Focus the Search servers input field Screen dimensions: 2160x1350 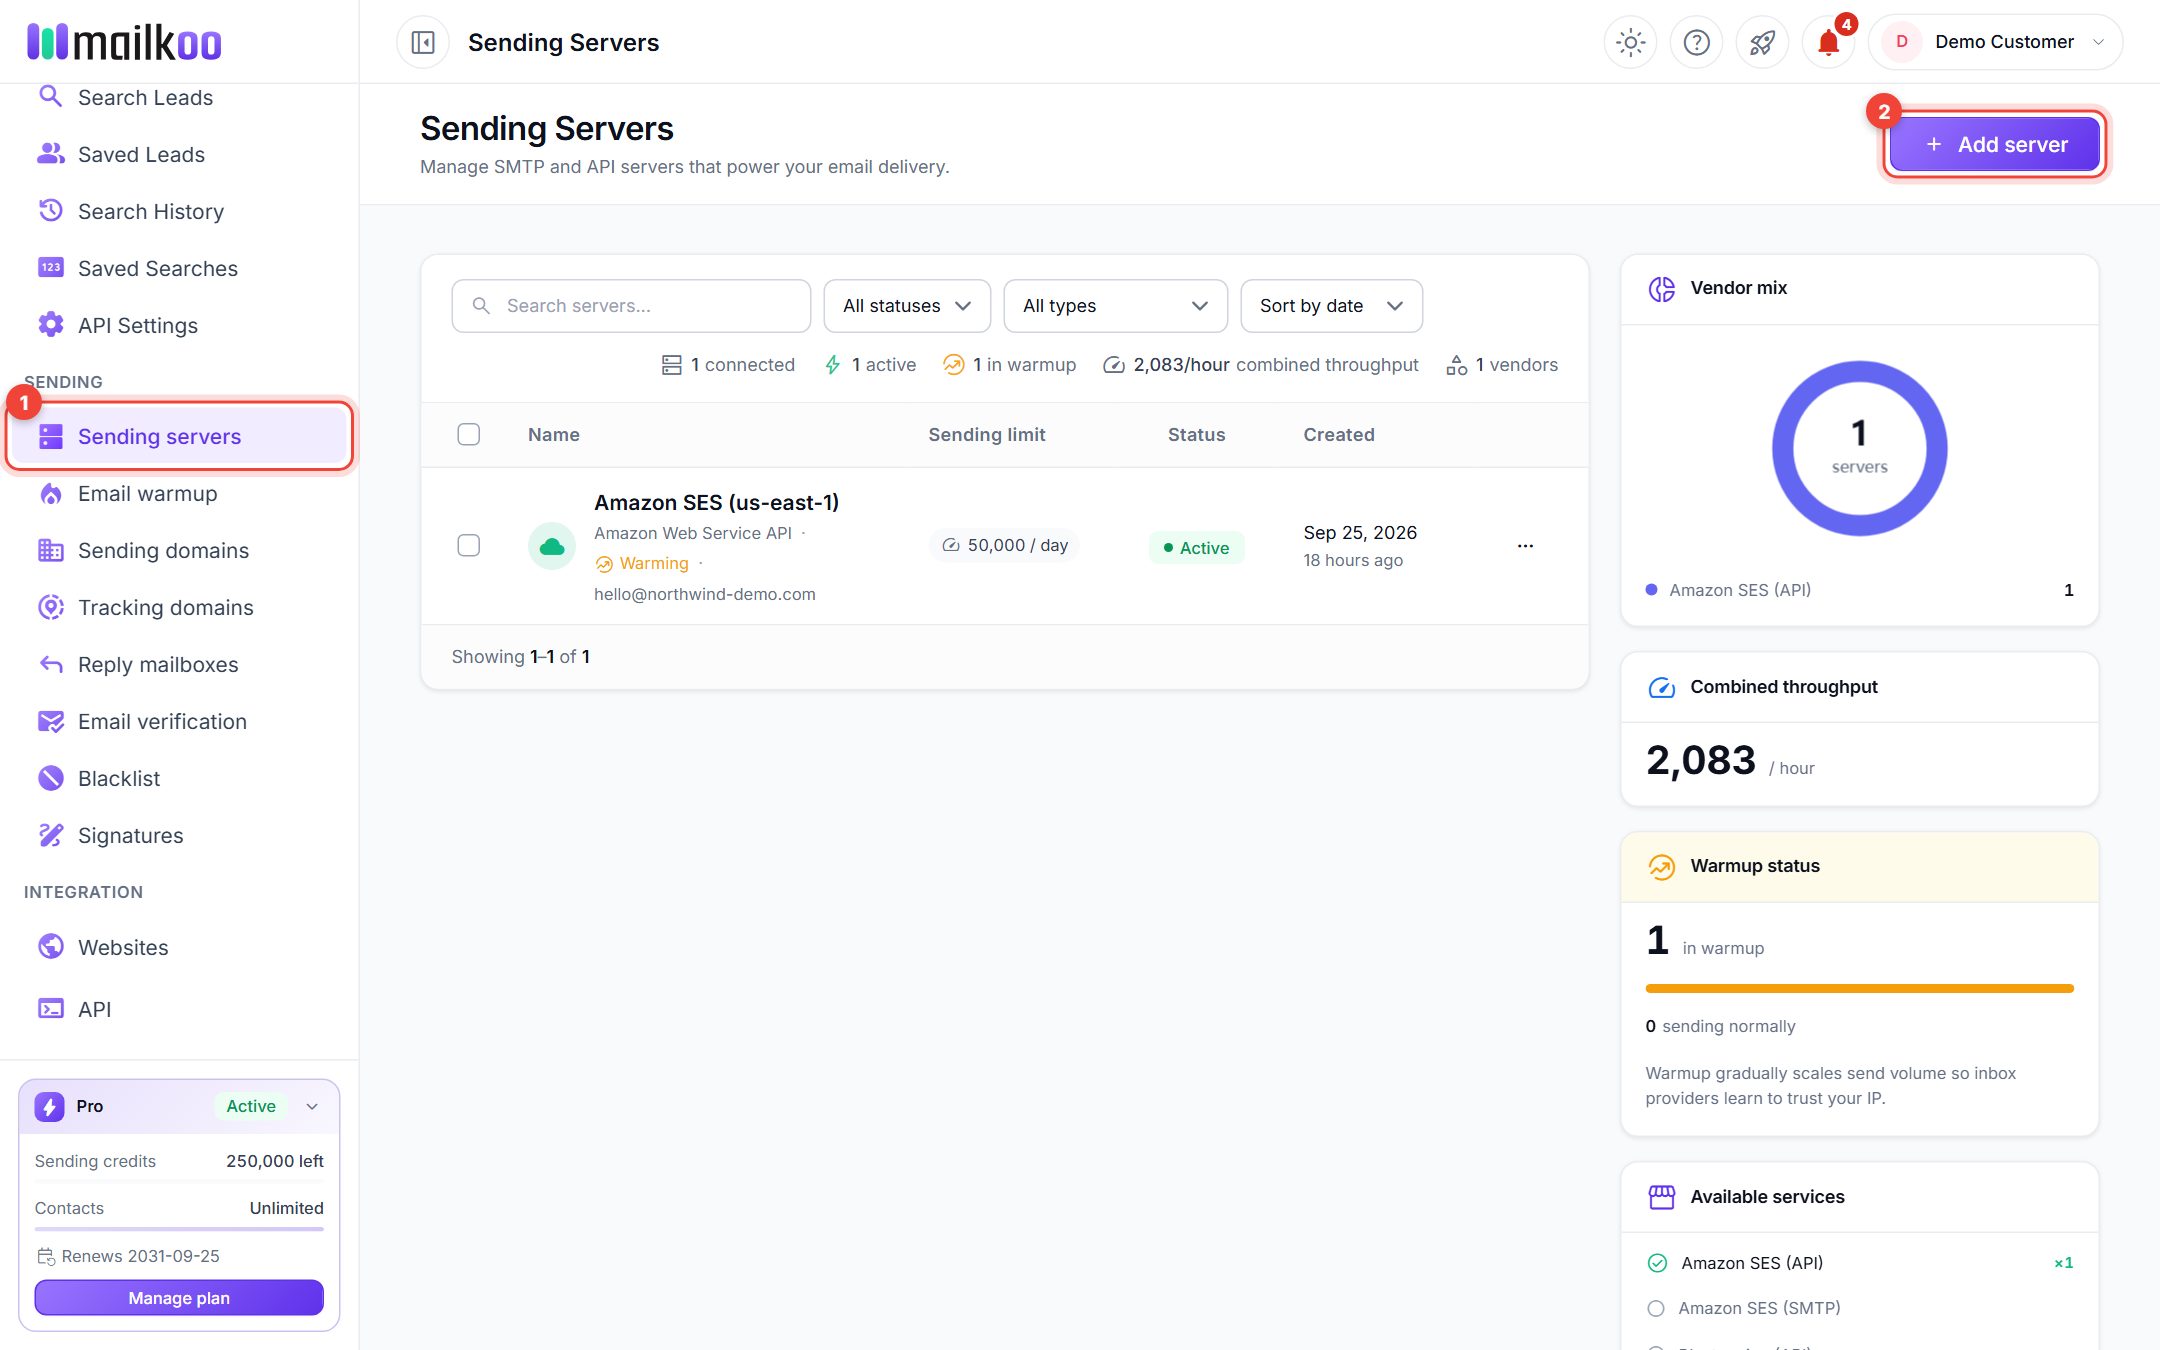(631, 306)
